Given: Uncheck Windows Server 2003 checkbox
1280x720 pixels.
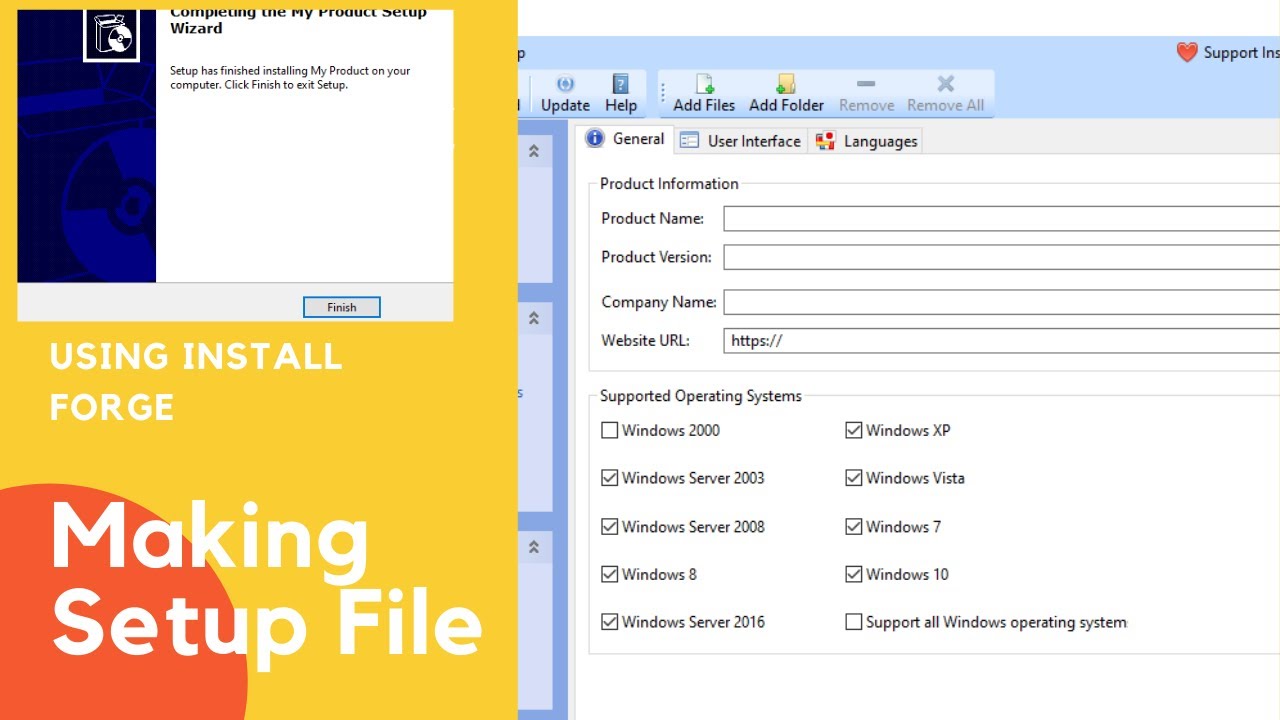Looking at the screenshot, I should point(610,479).
